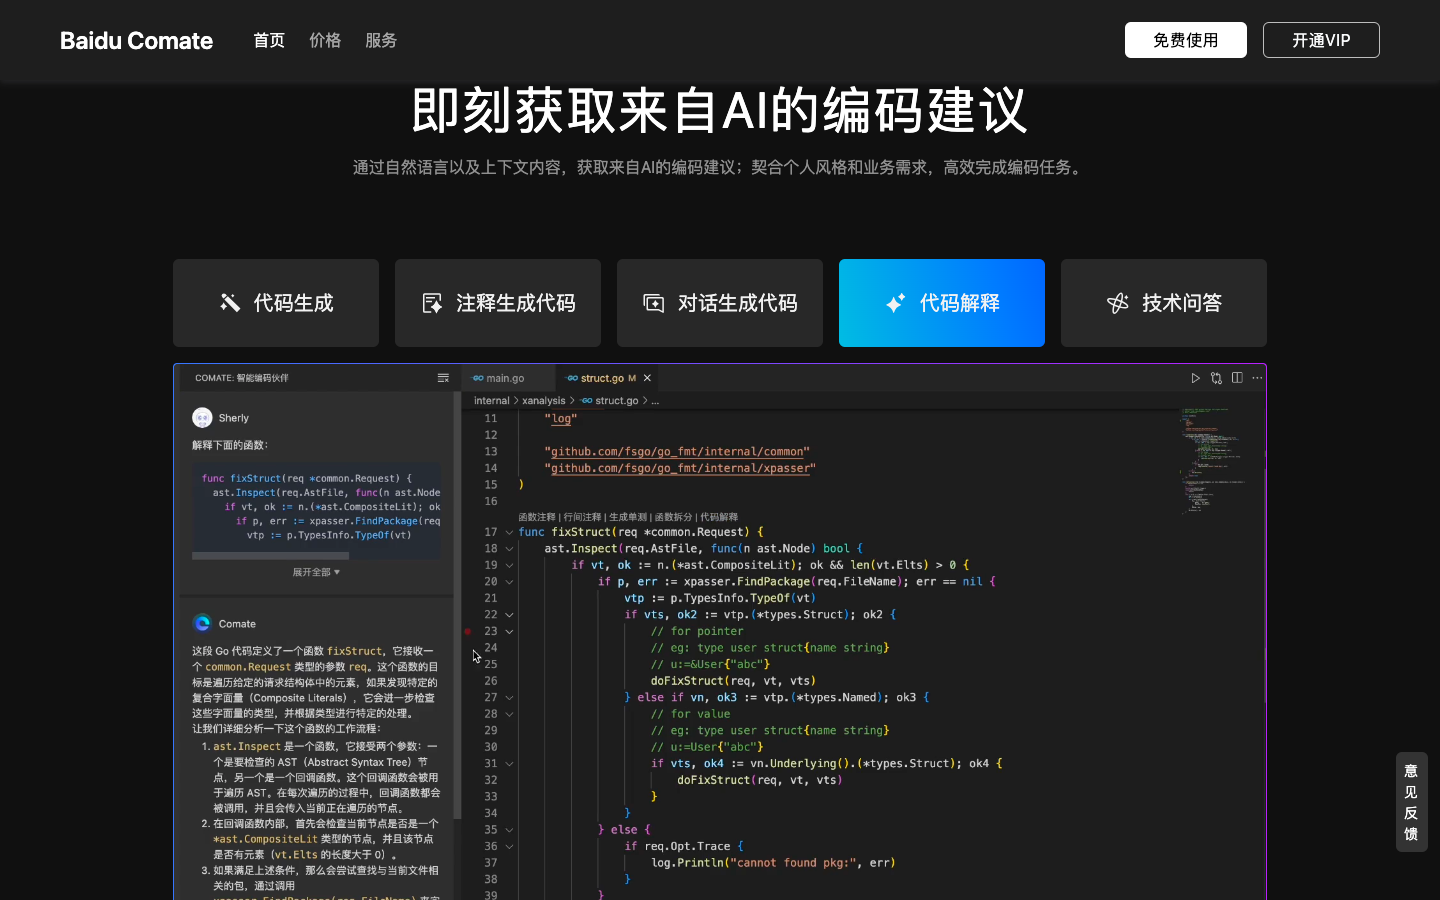The image size is (1440, 900).
Task: Click the horizontal scrollbar under the code snippet
Action: pyautogui.click(x=270, y=555)
